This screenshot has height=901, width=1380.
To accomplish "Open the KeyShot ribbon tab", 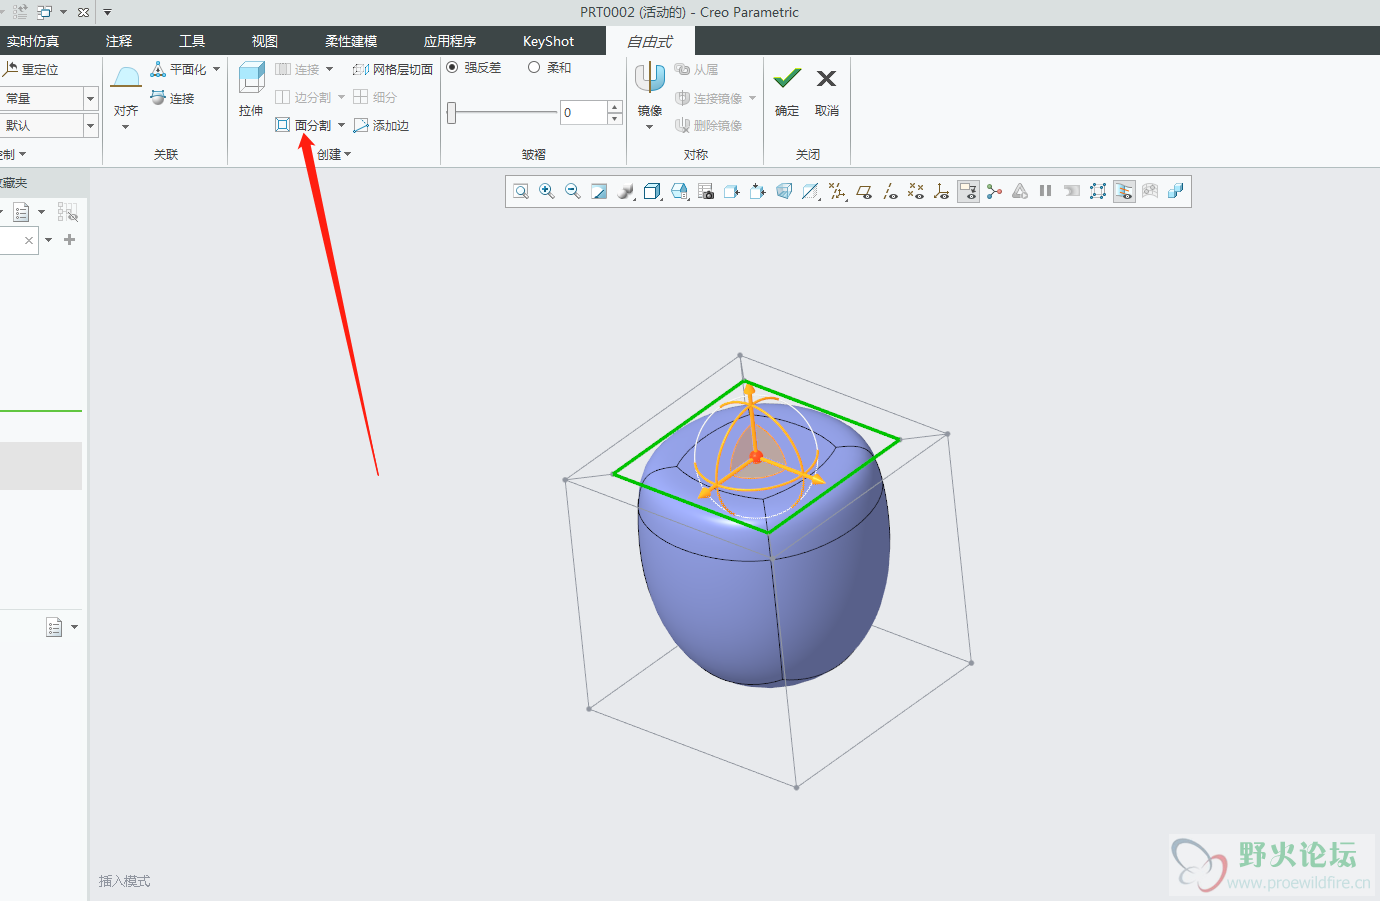I will click(548, 41).
